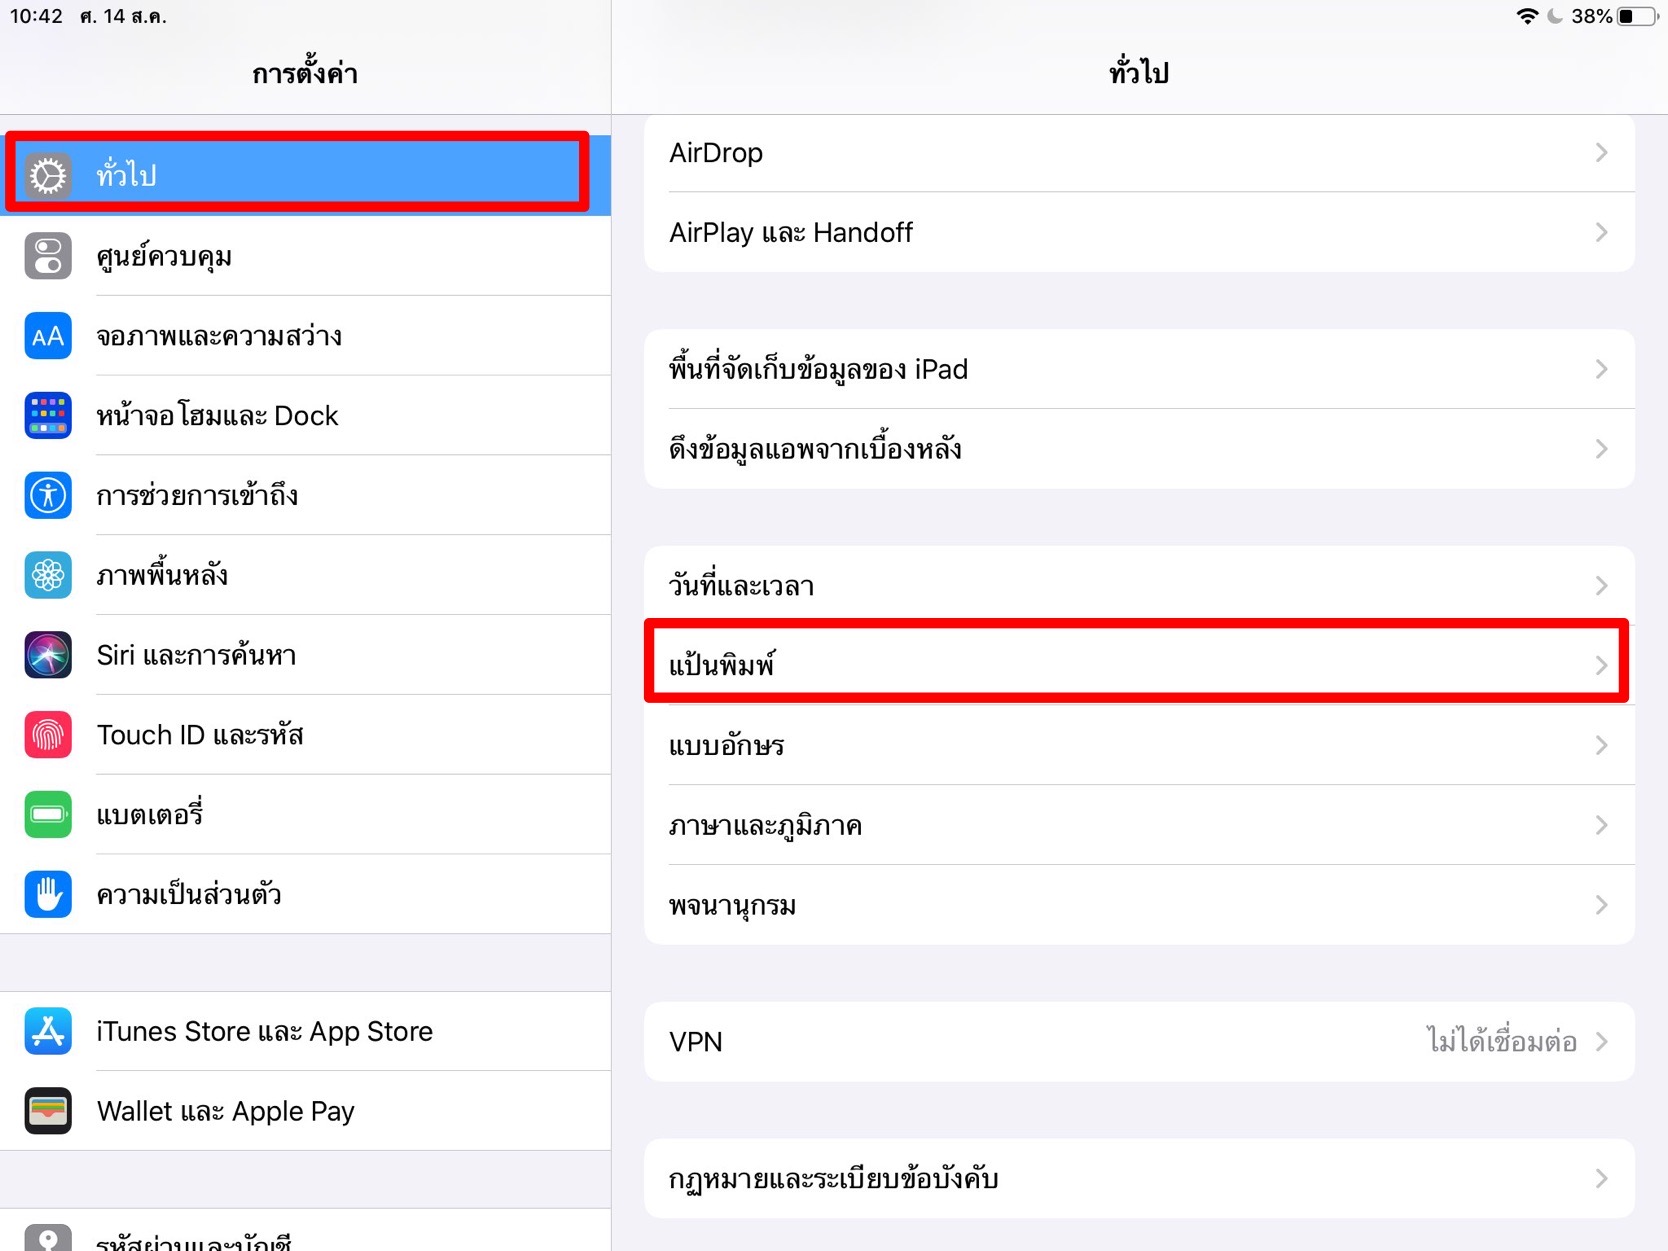
Task: Expand the AirDrop row chevron
Action: [x=1601, y=153]
